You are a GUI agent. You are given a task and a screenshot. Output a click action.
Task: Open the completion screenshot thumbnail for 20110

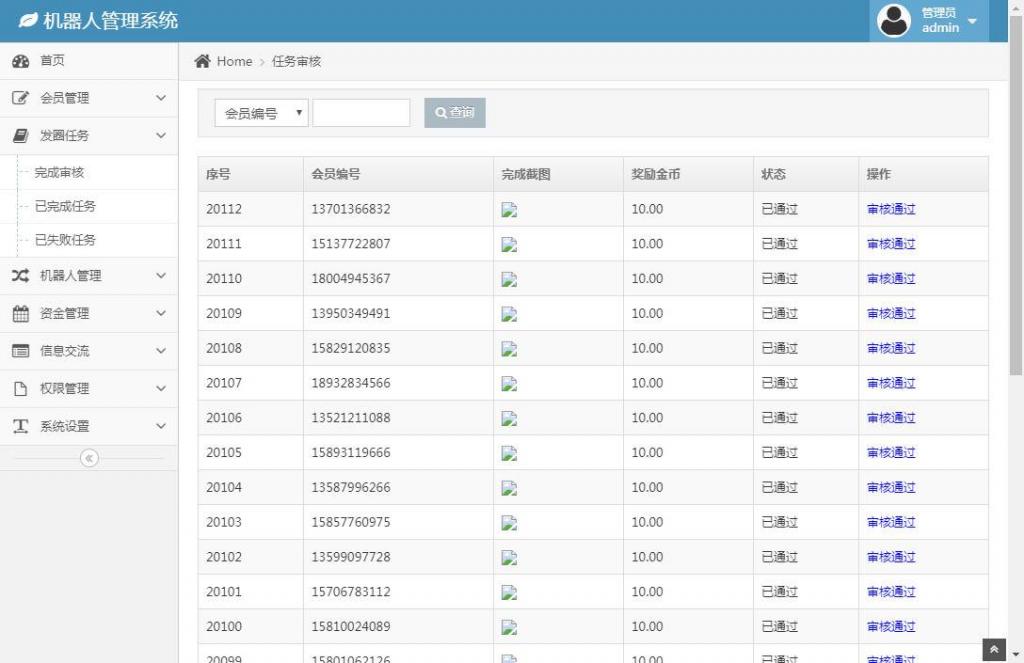point(509,278)
